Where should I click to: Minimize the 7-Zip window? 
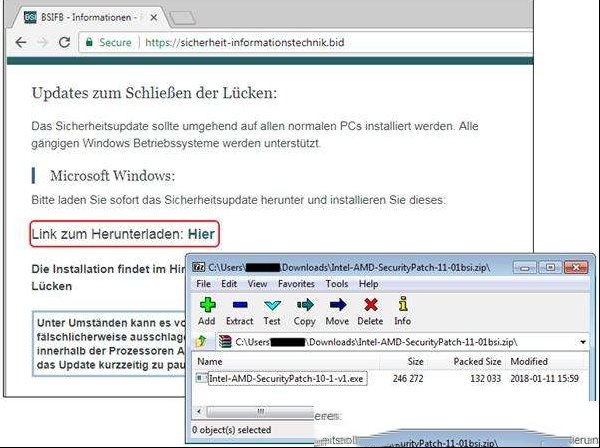(525, 267)
